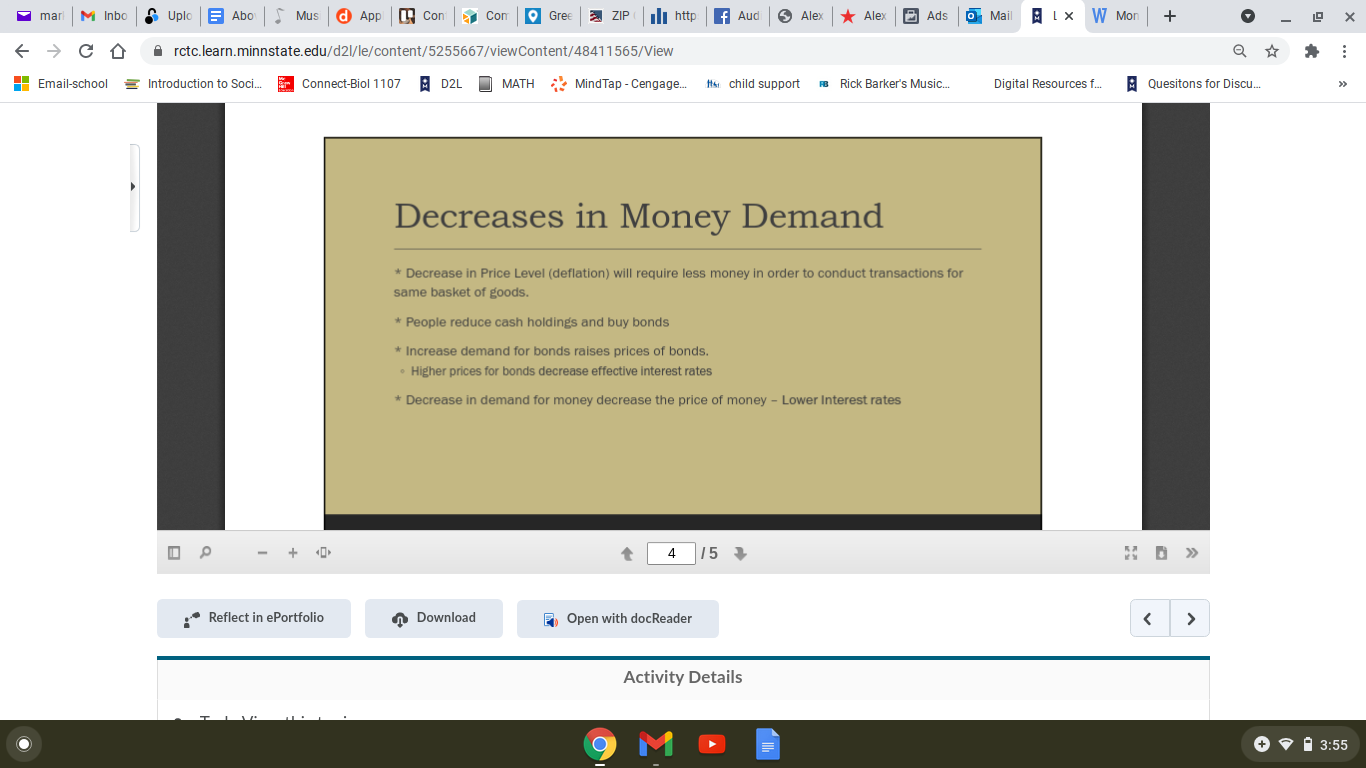Advance to the next page arrow

click(741, 552)
